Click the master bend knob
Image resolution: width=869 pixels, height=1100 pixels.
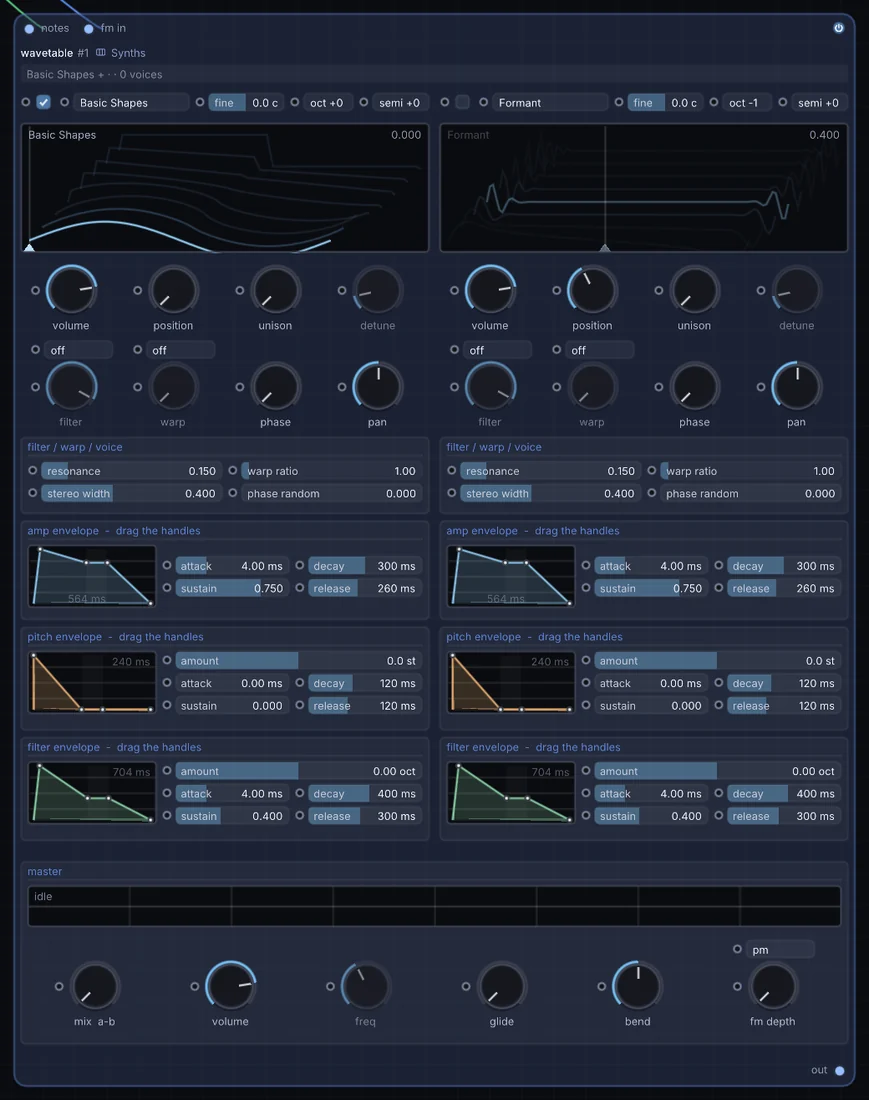click(637, 986)
